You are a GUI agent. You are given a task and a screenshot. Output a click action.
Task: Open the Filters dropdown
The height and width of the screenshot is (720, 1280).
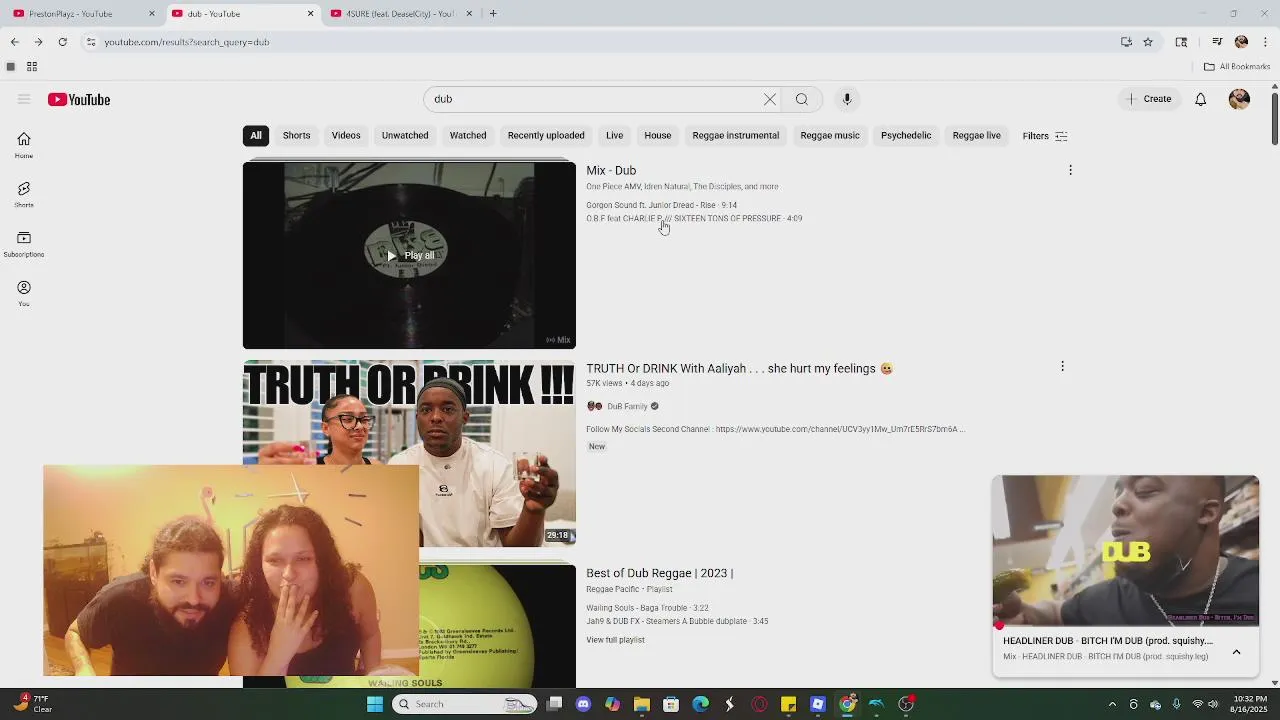1045,136
